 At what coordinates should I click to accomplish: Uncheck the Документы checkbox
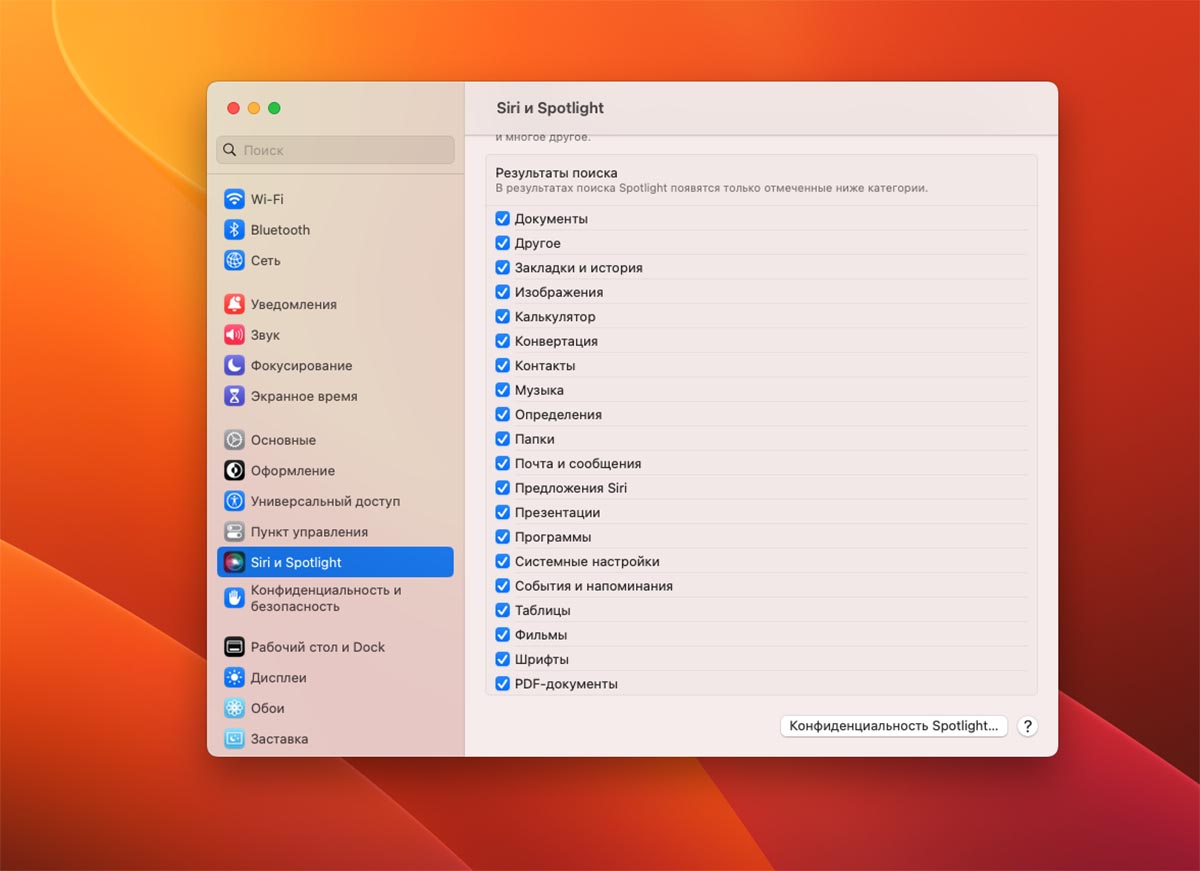503,219
